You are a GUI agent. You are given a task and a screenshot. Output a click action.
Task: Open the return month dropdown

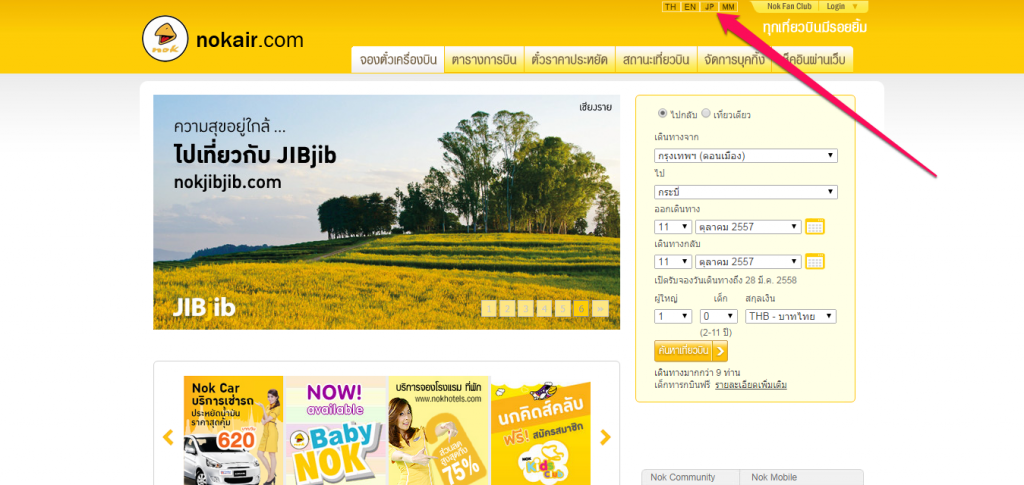tap(748, 261)
